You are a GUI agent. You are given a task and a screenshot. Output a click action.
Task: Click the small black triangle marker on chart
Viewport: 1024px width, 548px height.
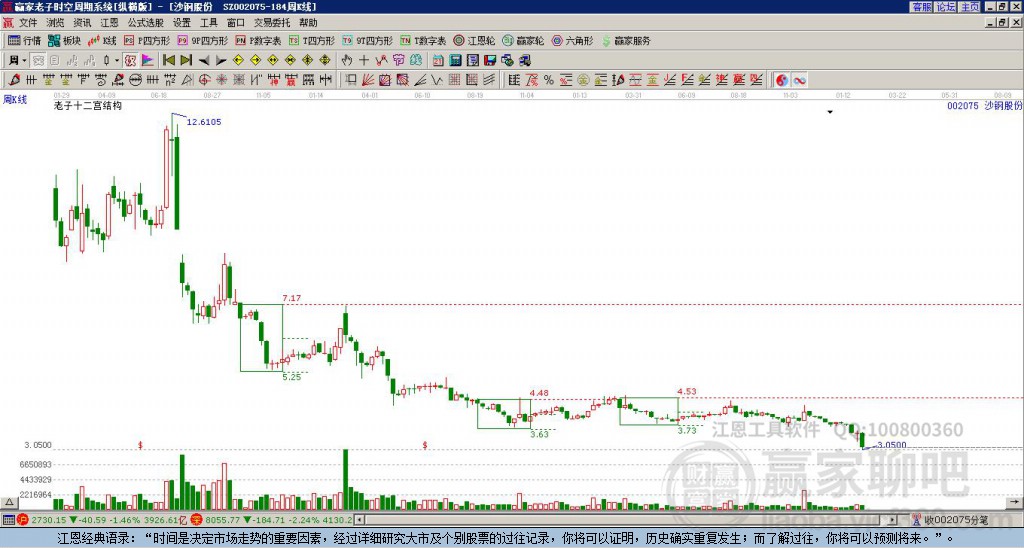coord(830,112)
